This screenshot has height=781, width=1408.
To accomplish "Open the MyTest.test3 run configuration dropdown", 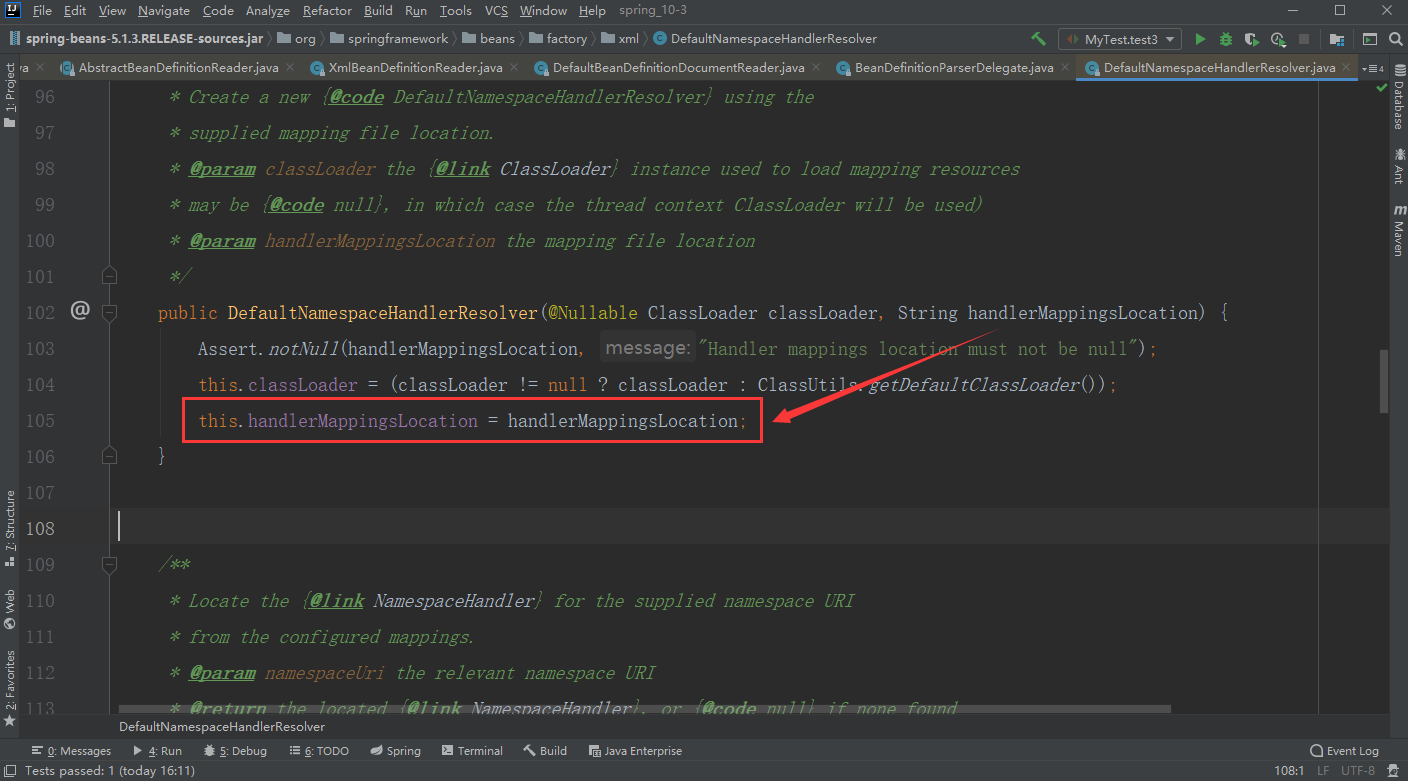I will [1120, 39].
